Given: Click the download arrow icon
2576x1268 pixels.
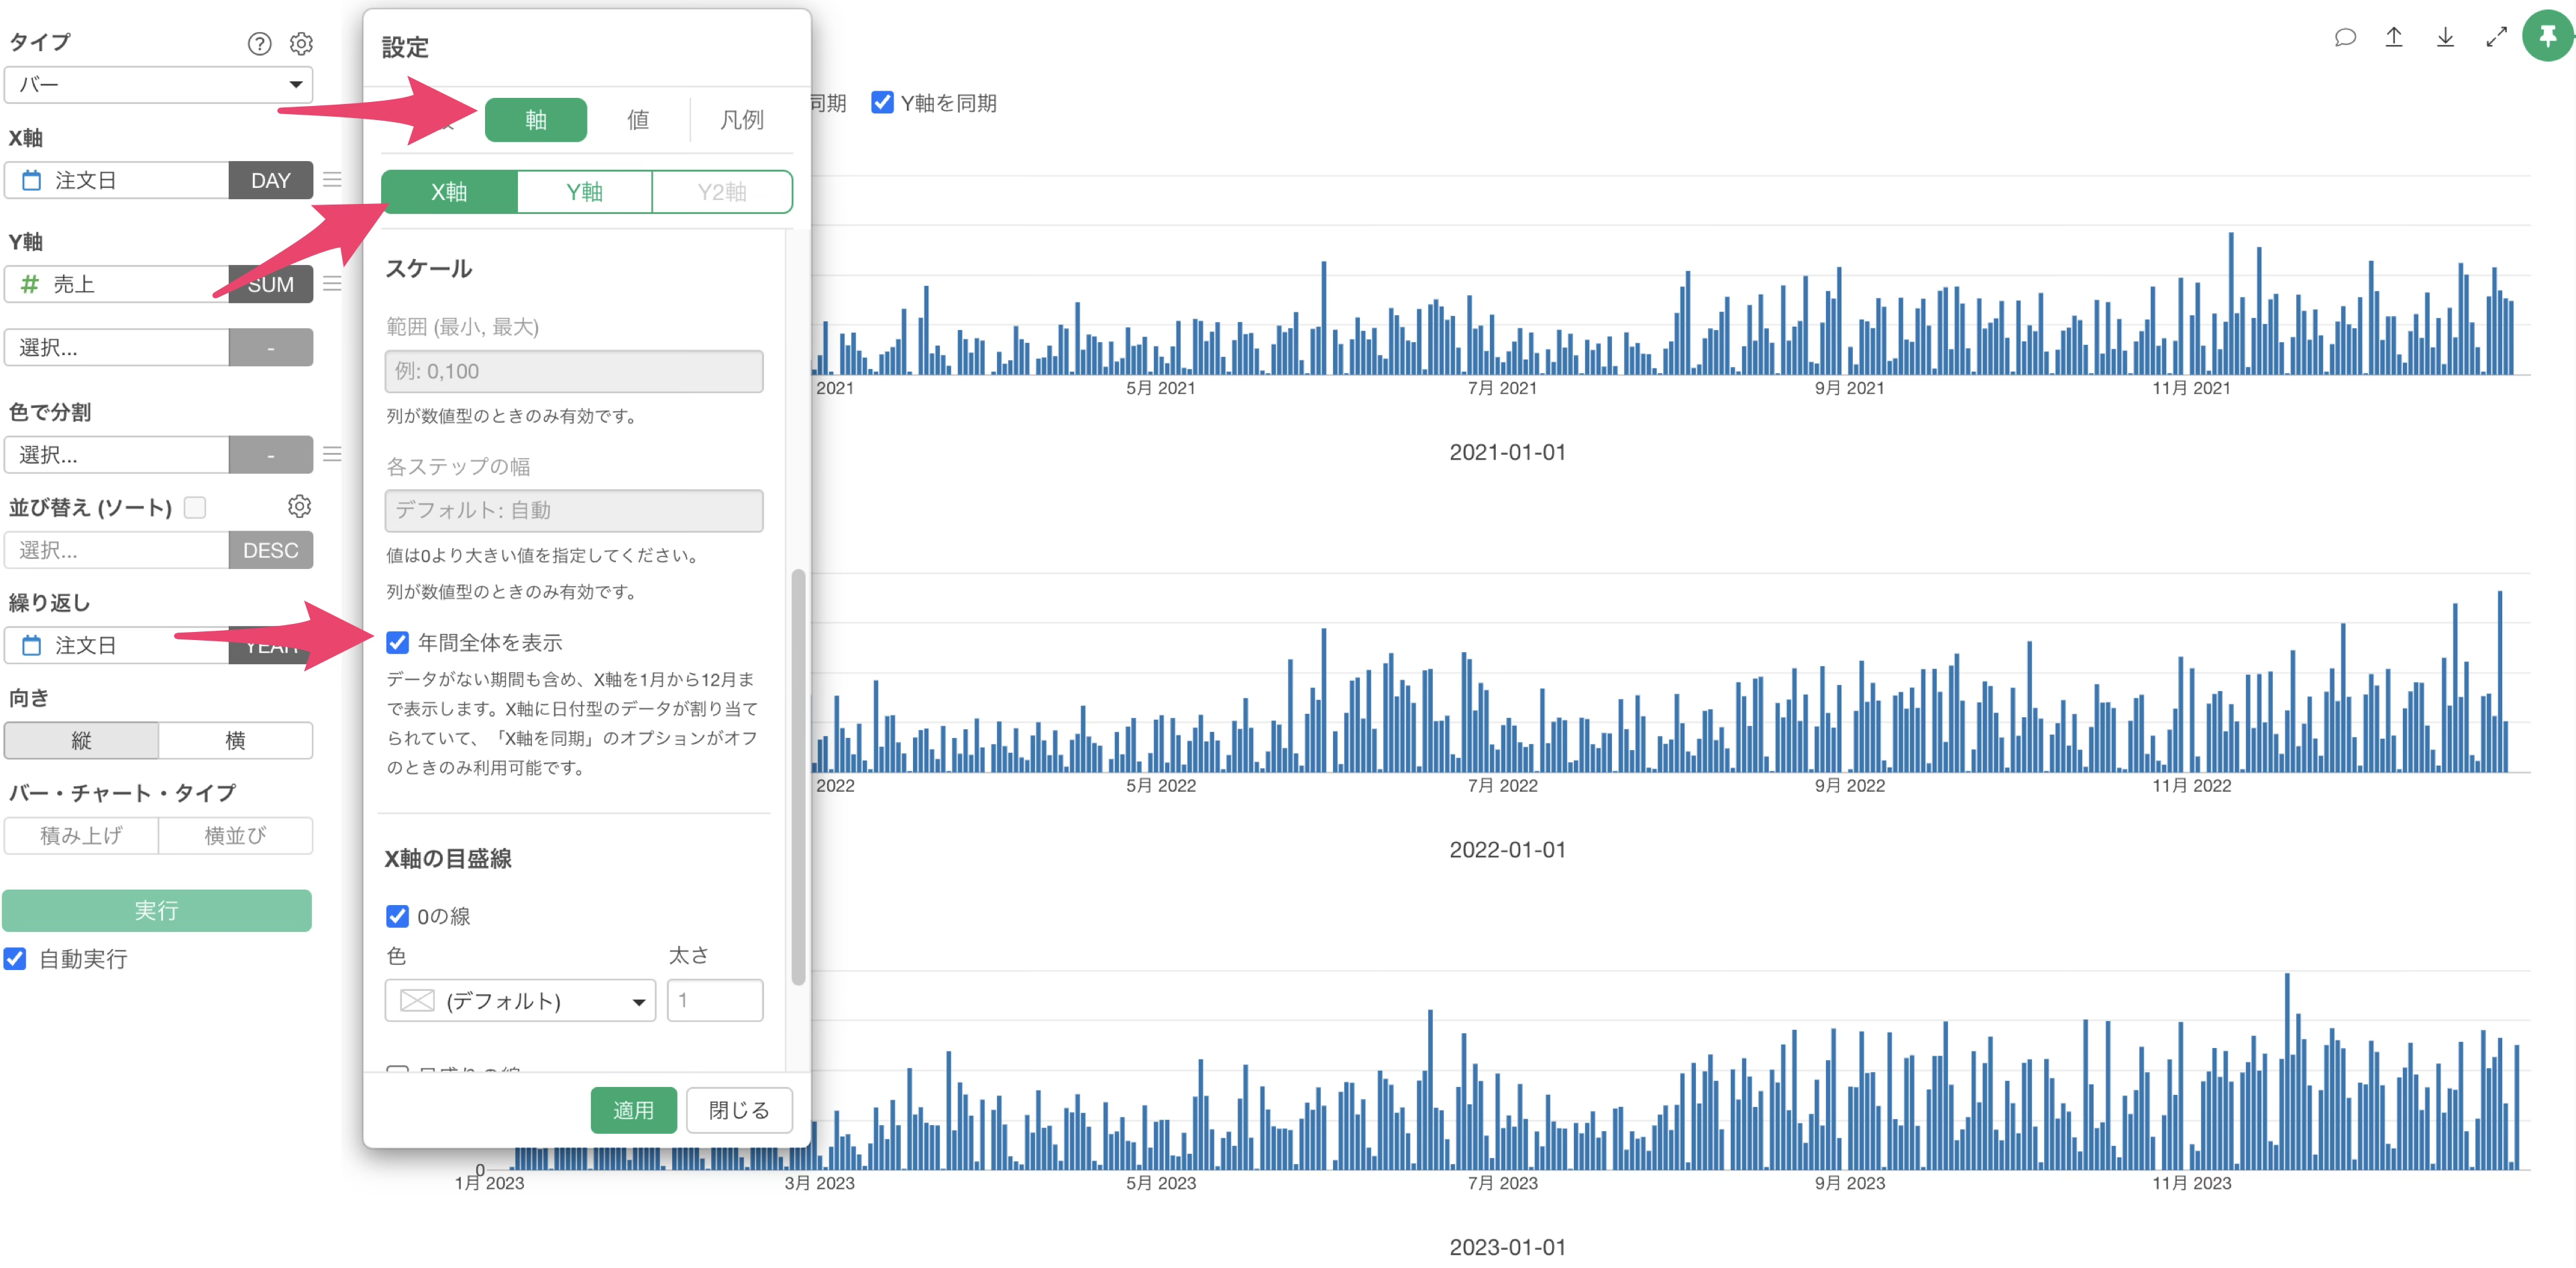Looking at the screenshot, I should tap(2445, 38).
